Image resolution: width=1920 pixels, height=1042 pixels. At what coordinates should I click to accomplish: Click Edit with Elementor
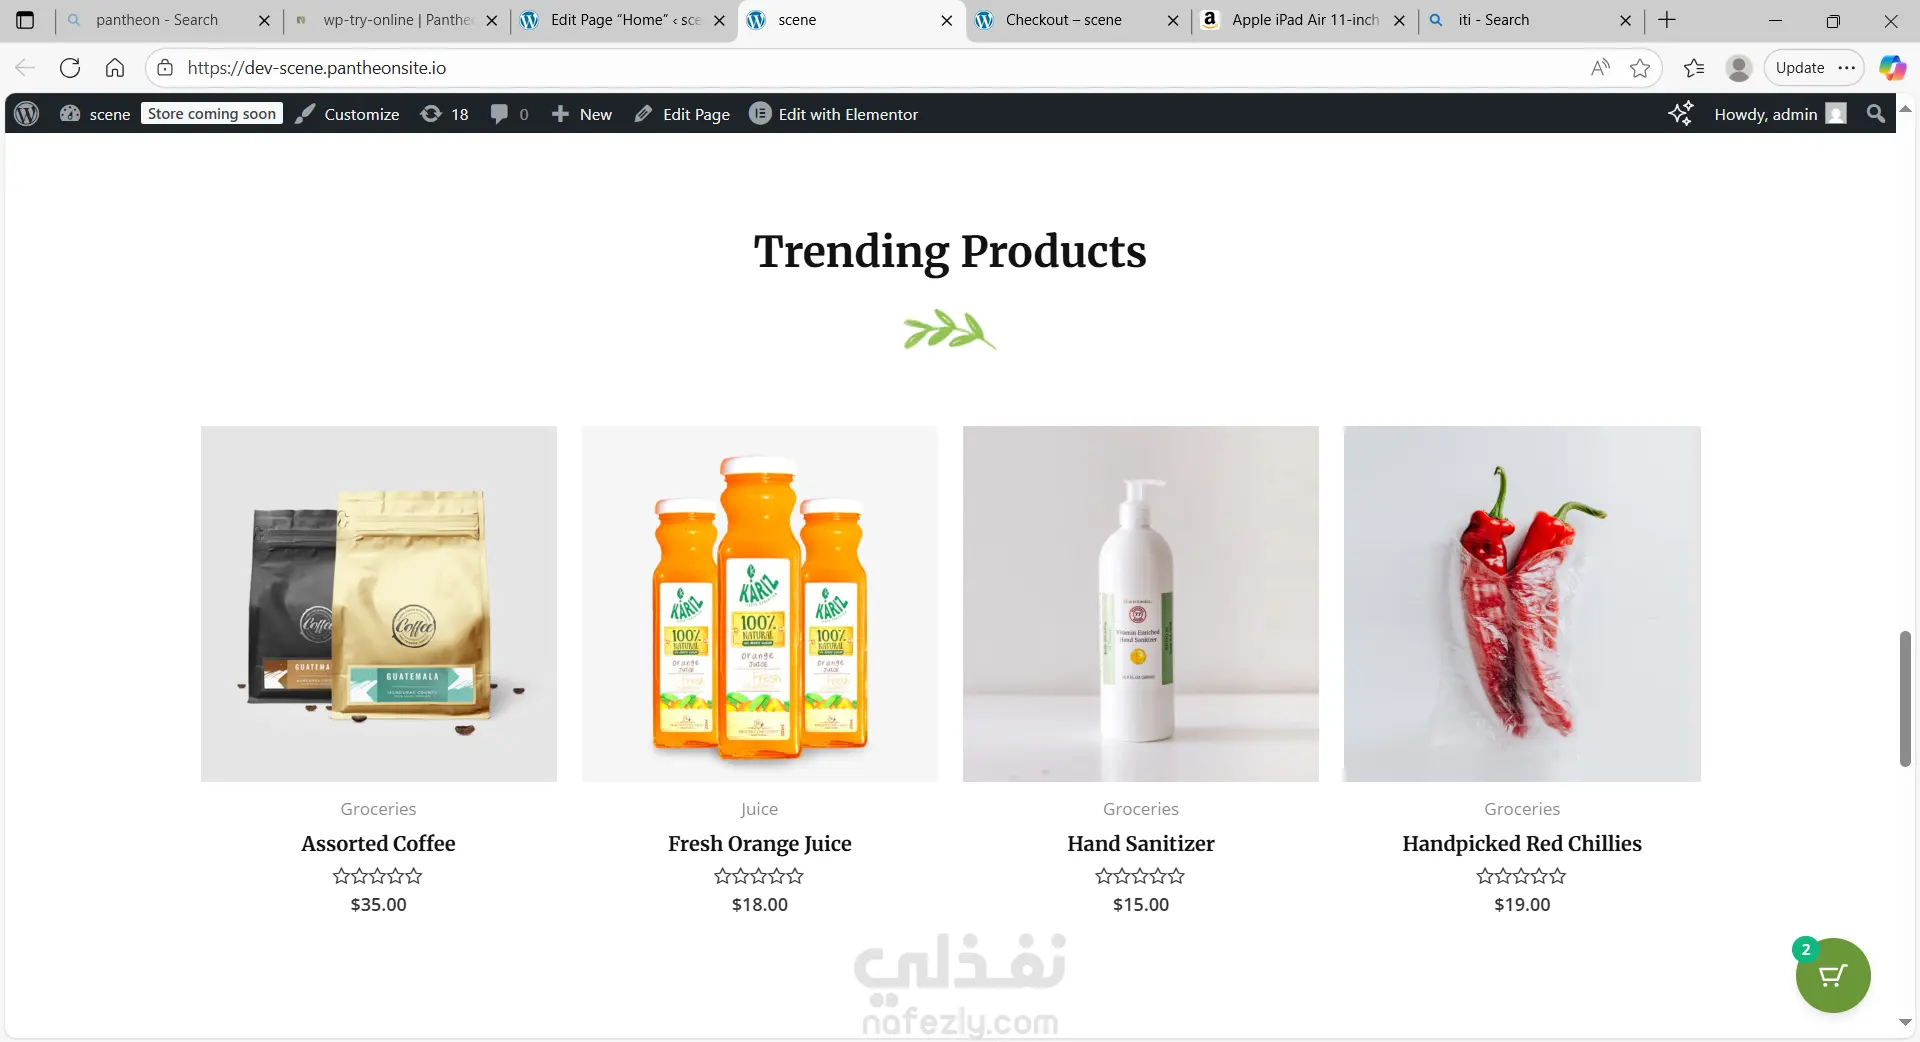[834, 114]
